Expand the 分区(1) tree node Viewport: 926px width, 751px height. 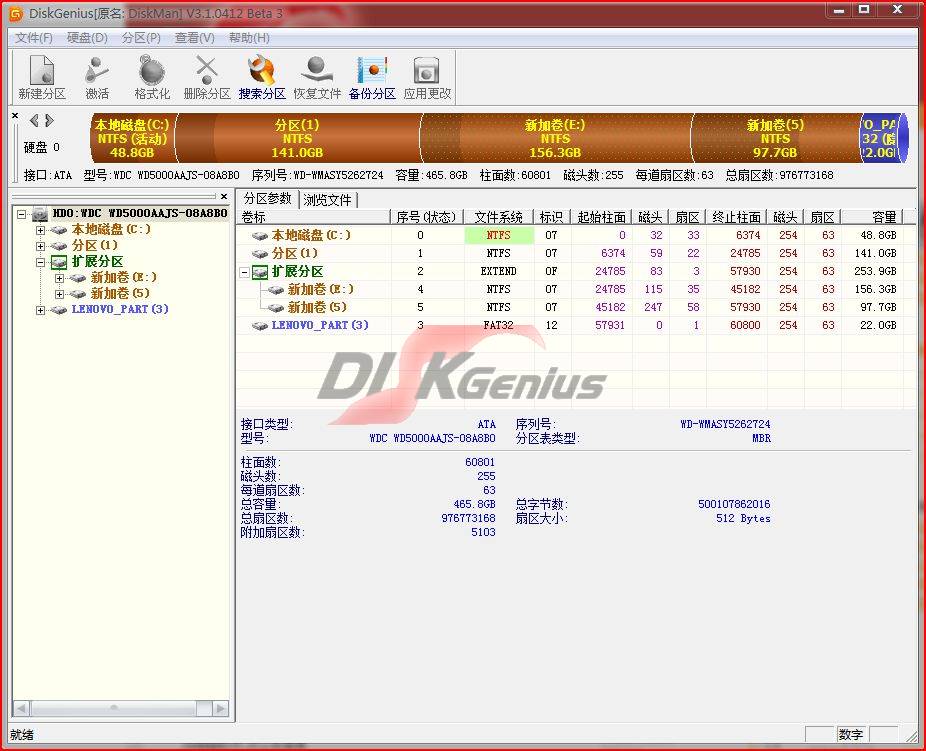(40, 246)
